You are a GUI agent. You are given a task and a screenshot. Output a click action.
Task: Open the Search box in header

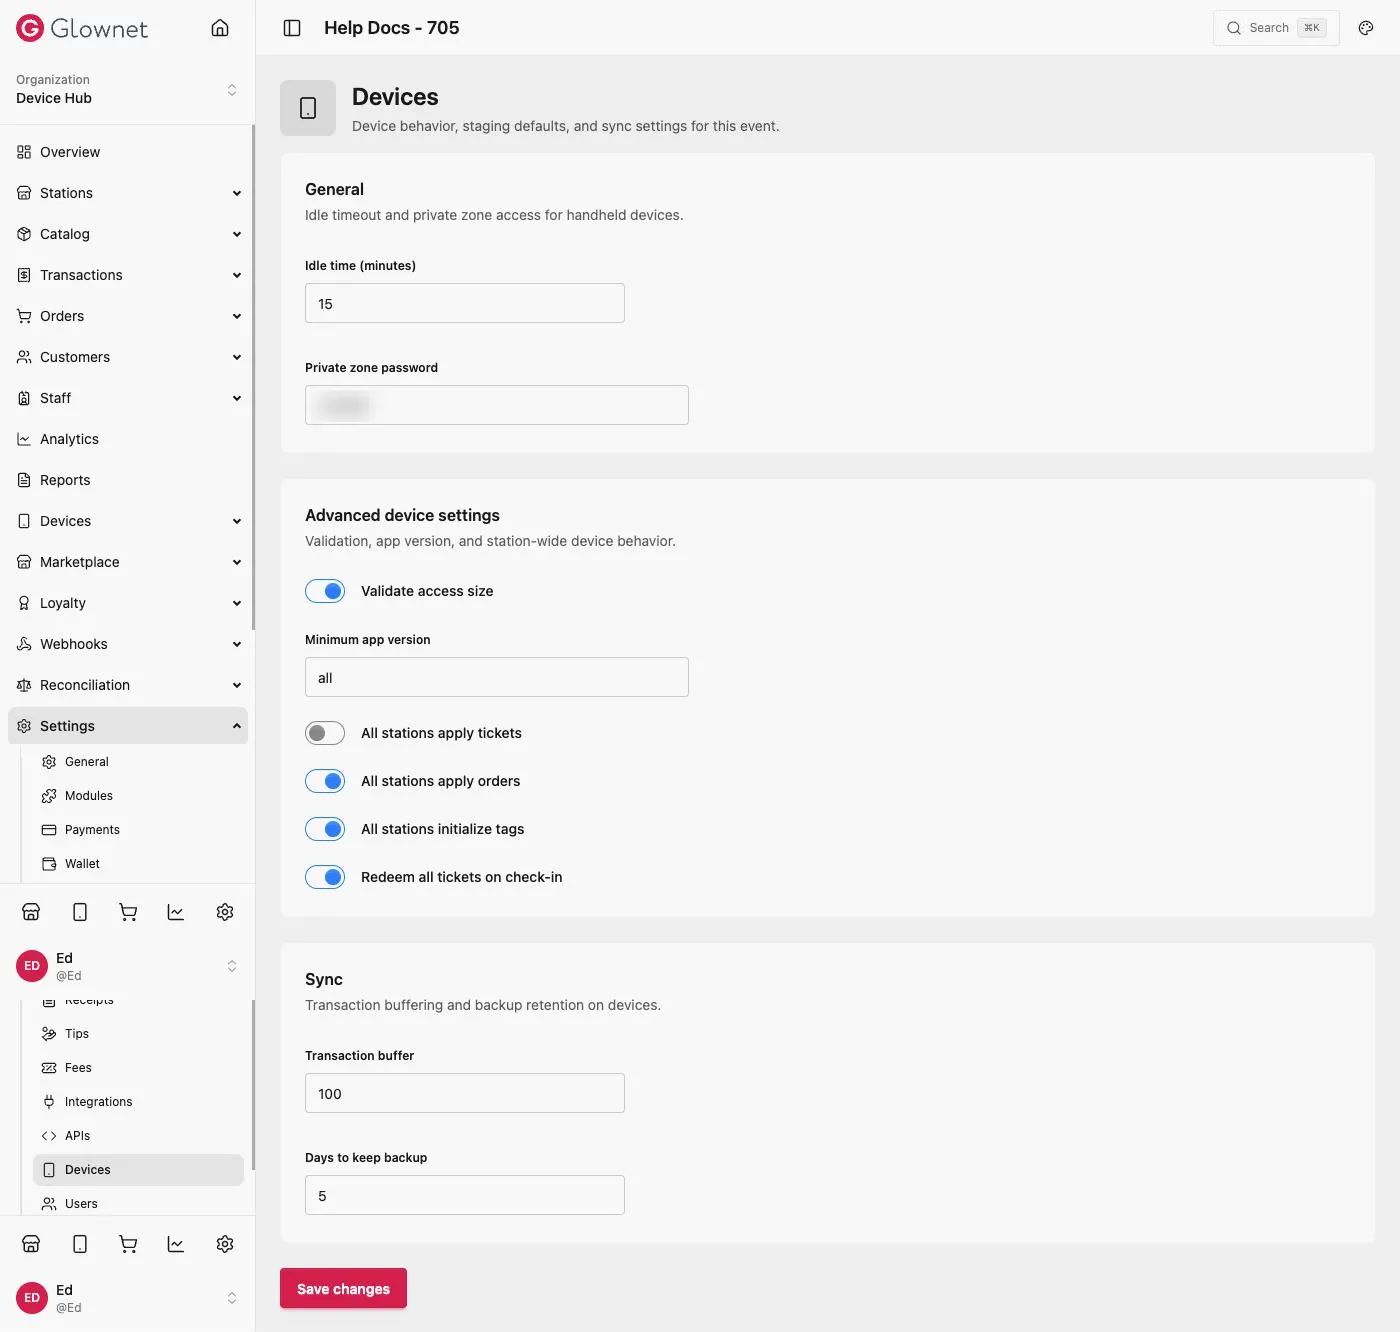point(1276,28)
